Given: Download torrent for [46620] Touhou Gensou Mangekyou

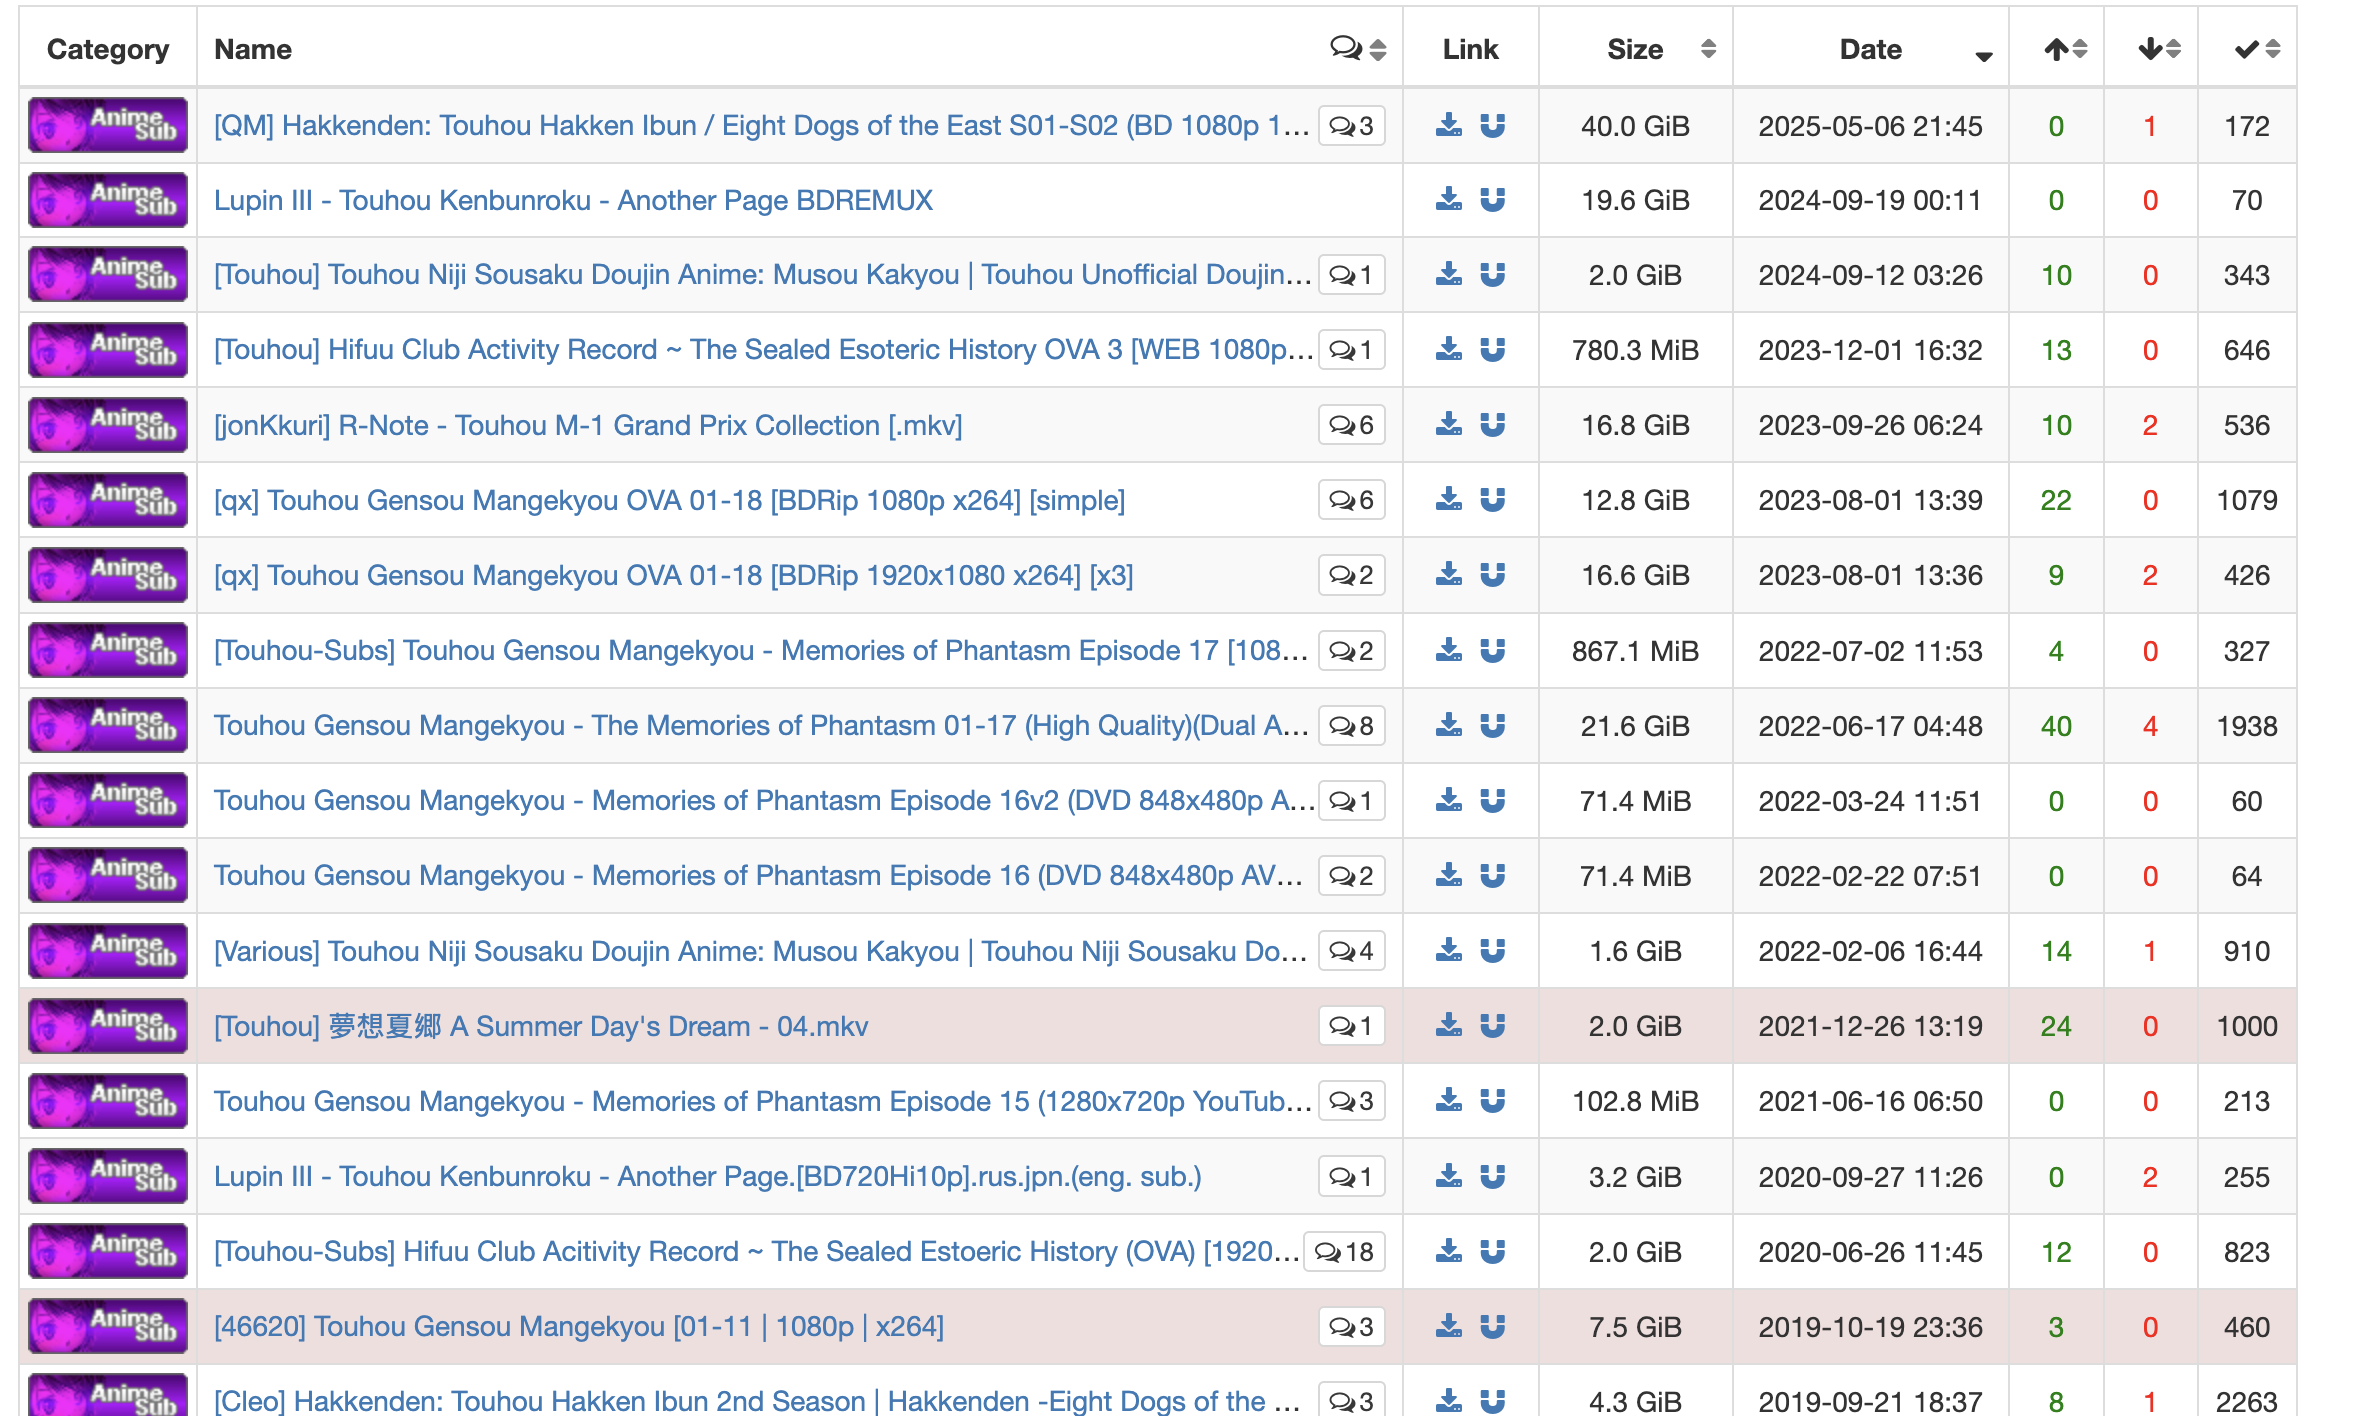Looking at the screenshot, I should (1448, 1327).
